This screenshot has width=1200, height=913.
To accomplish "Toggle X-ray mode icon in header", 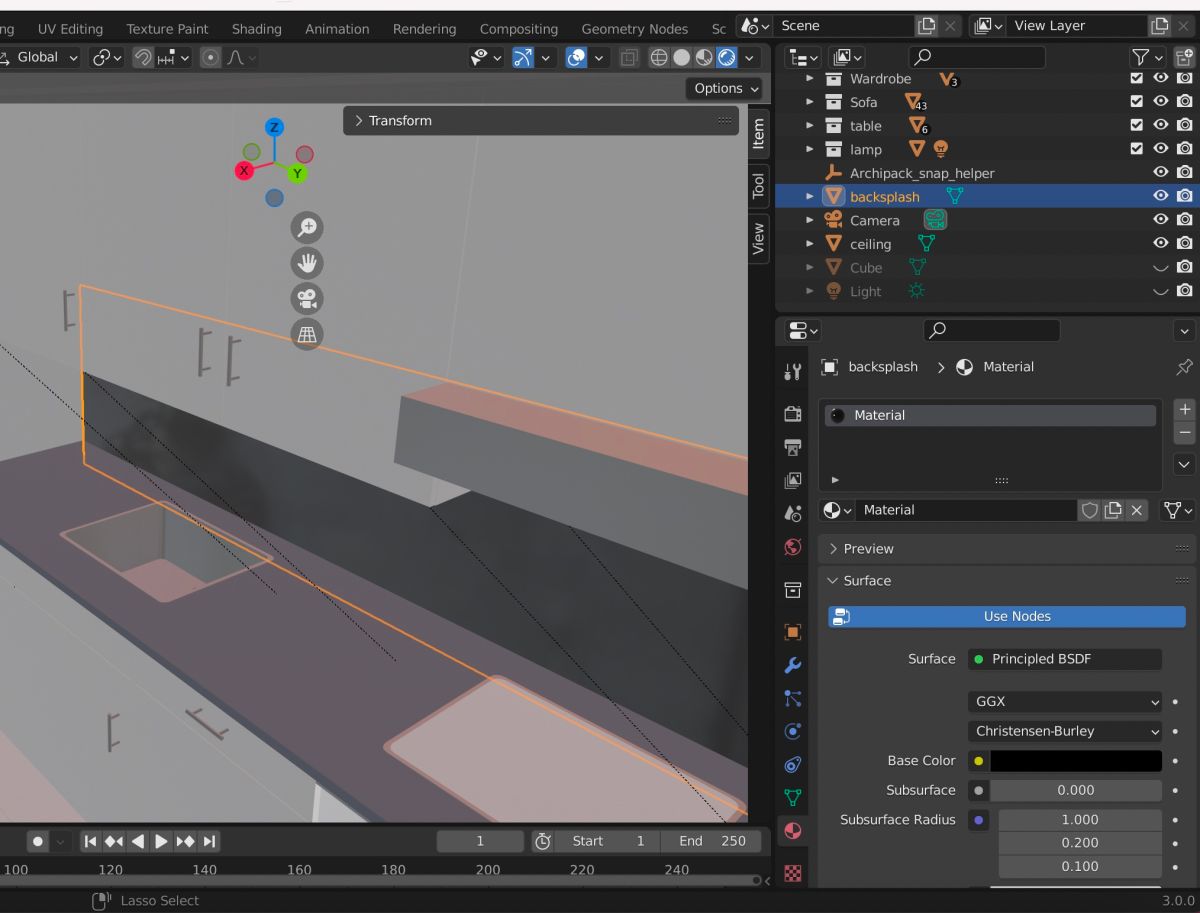I will click(x=629, y=57).
